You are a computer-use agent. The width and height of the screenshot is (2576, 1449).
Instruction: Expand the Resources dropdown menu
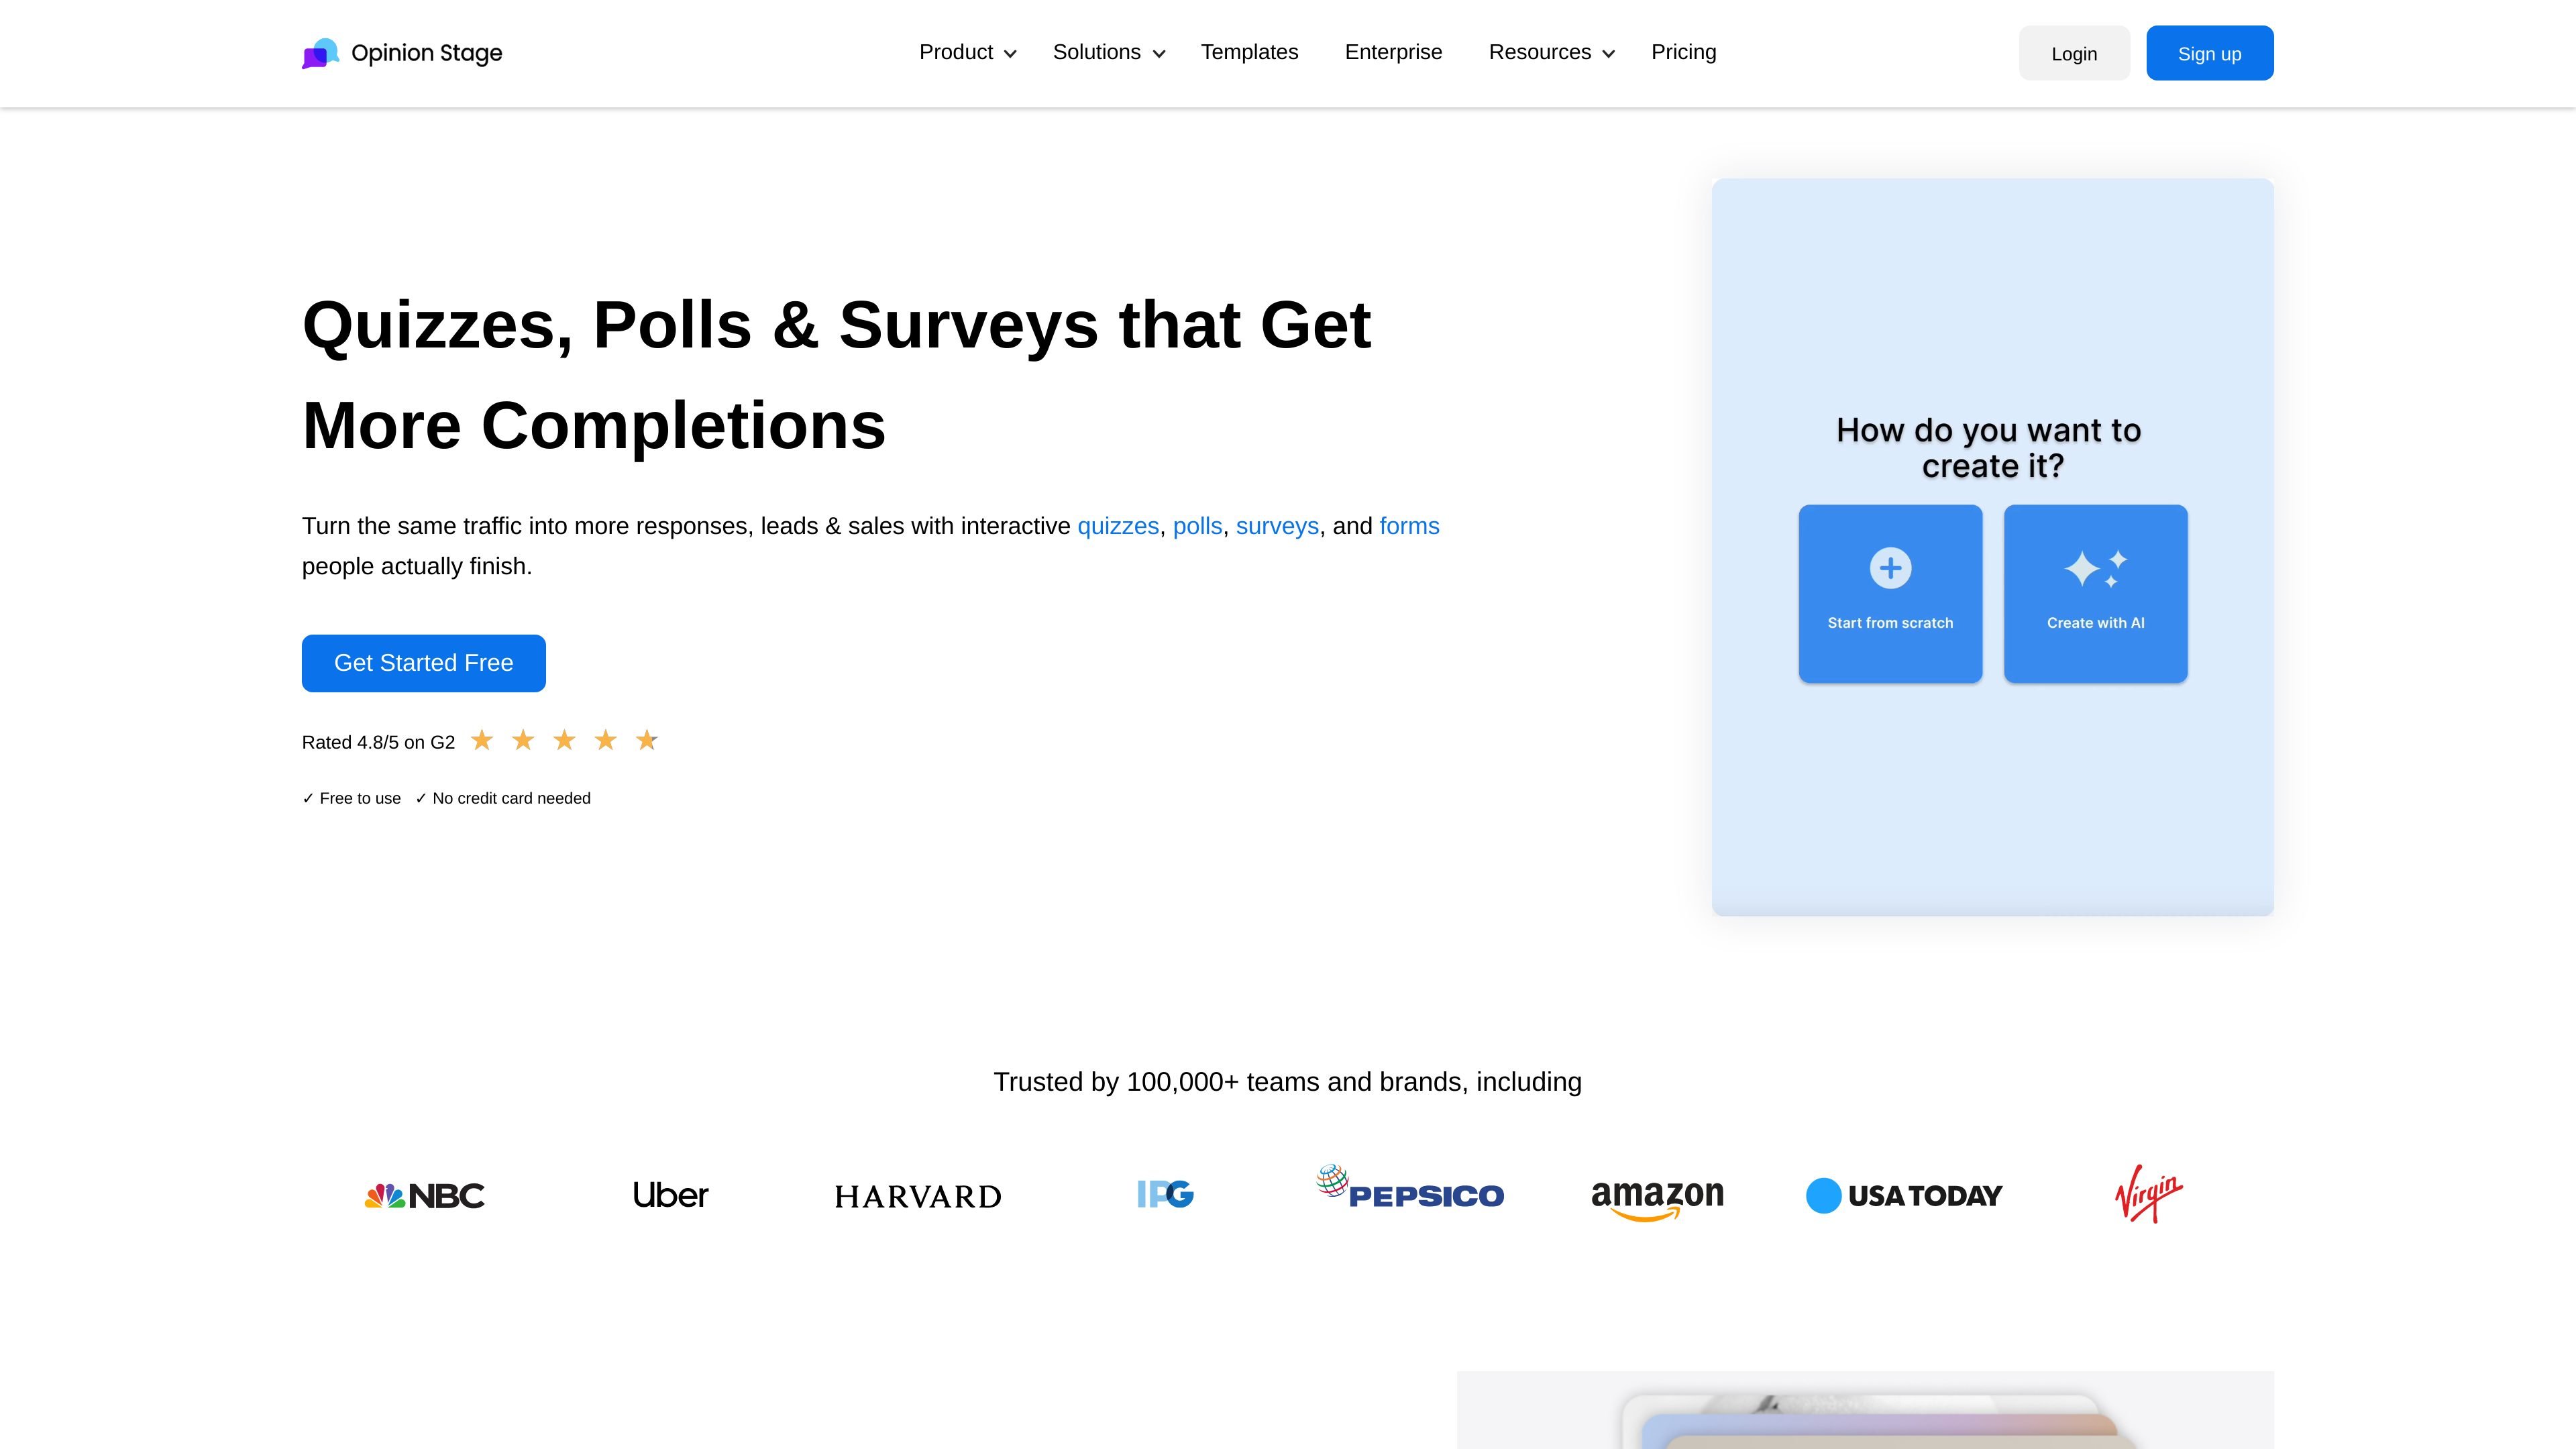pyautogui.click(x=1551, y=52)
